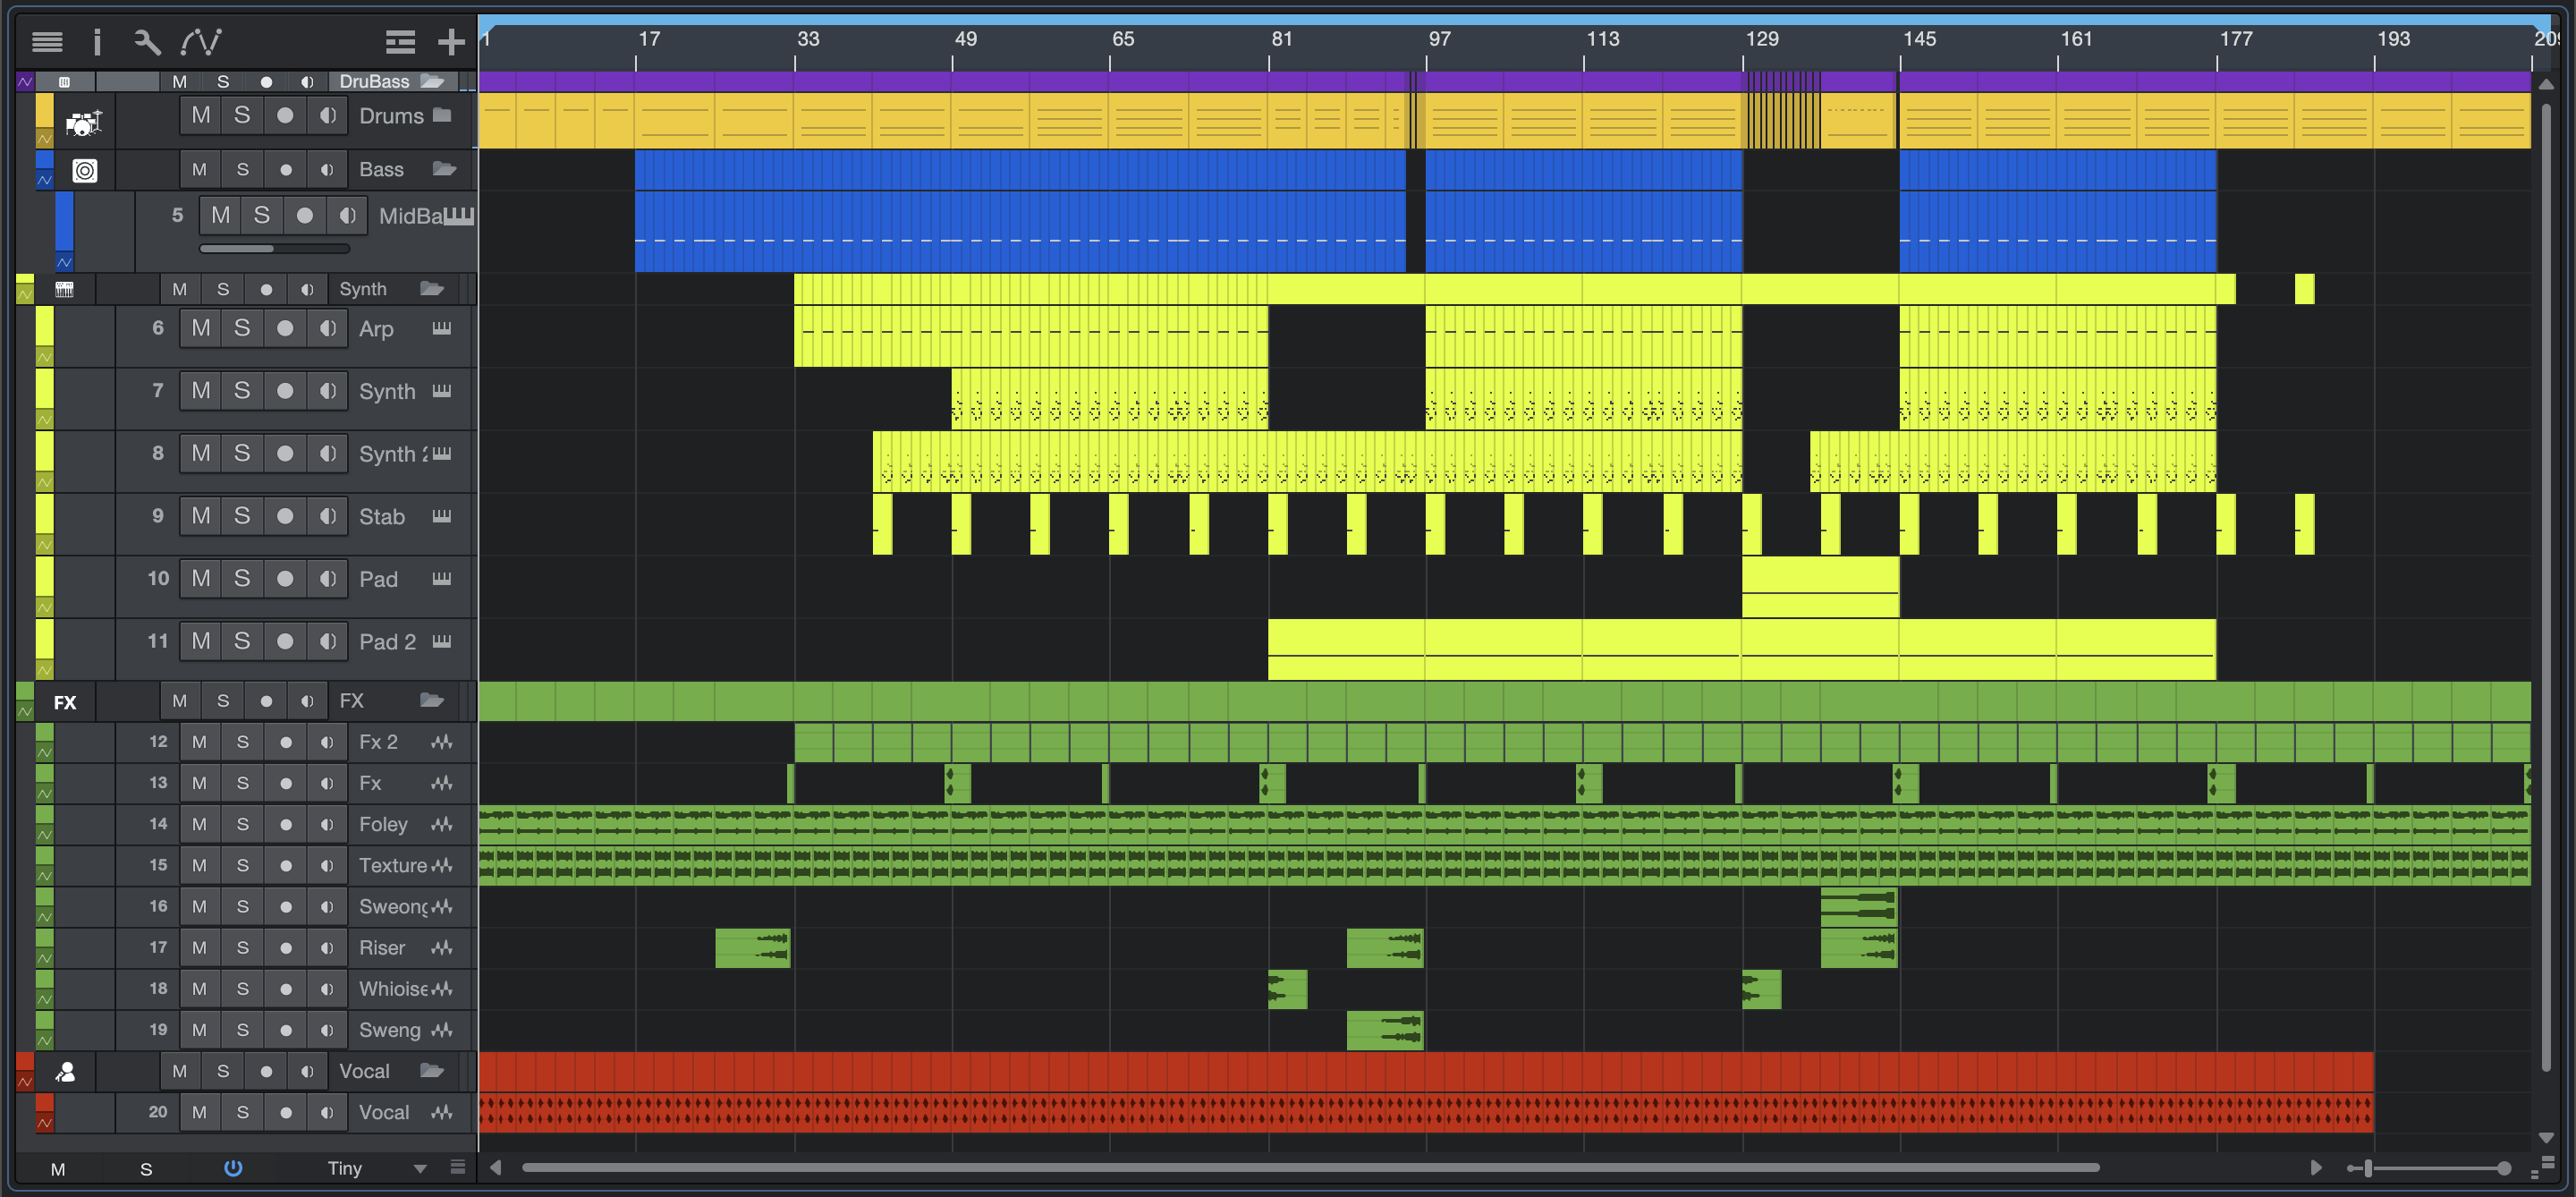Mute the Drums track

pos(201,115)
